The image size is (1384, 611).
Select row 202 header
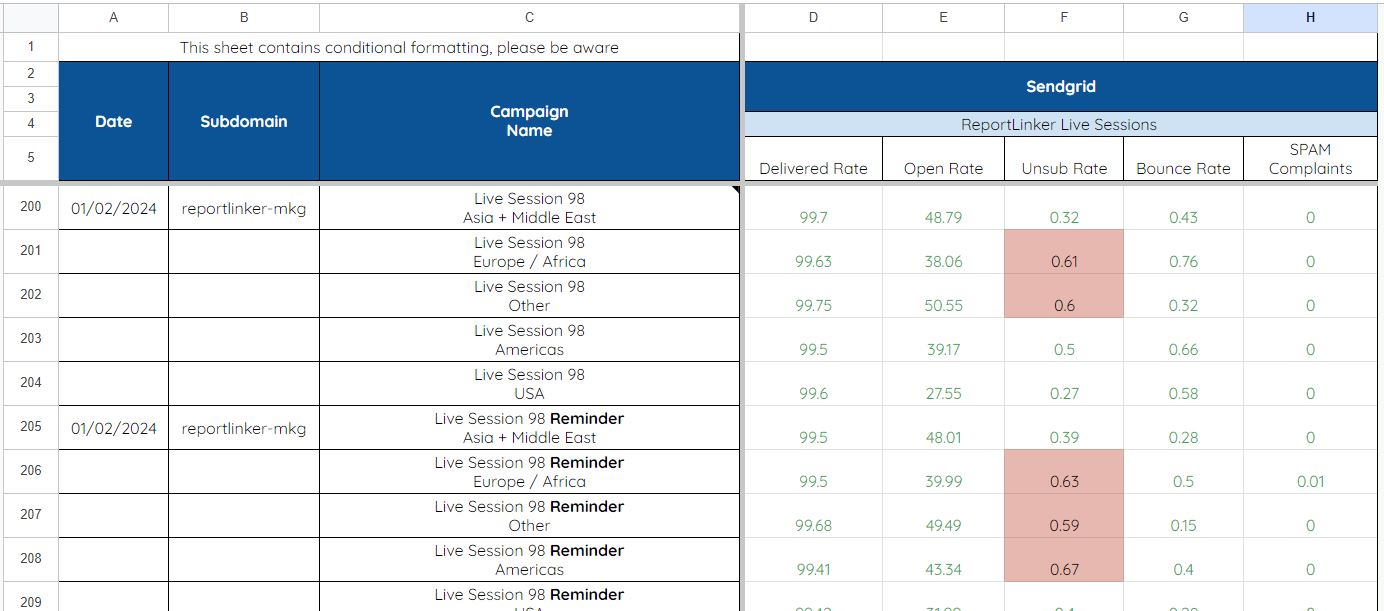pos(30,295)
